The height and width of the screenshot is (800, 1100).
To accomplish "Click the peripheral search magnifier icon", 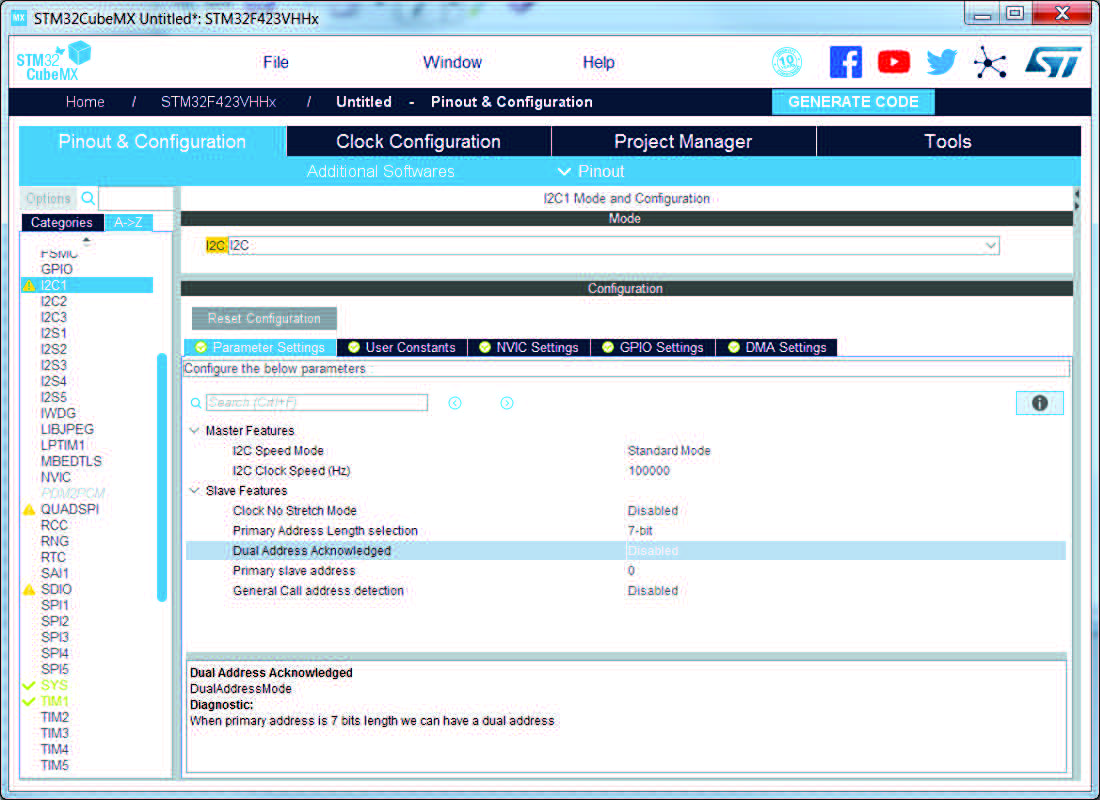I will [x=88, y=199].
